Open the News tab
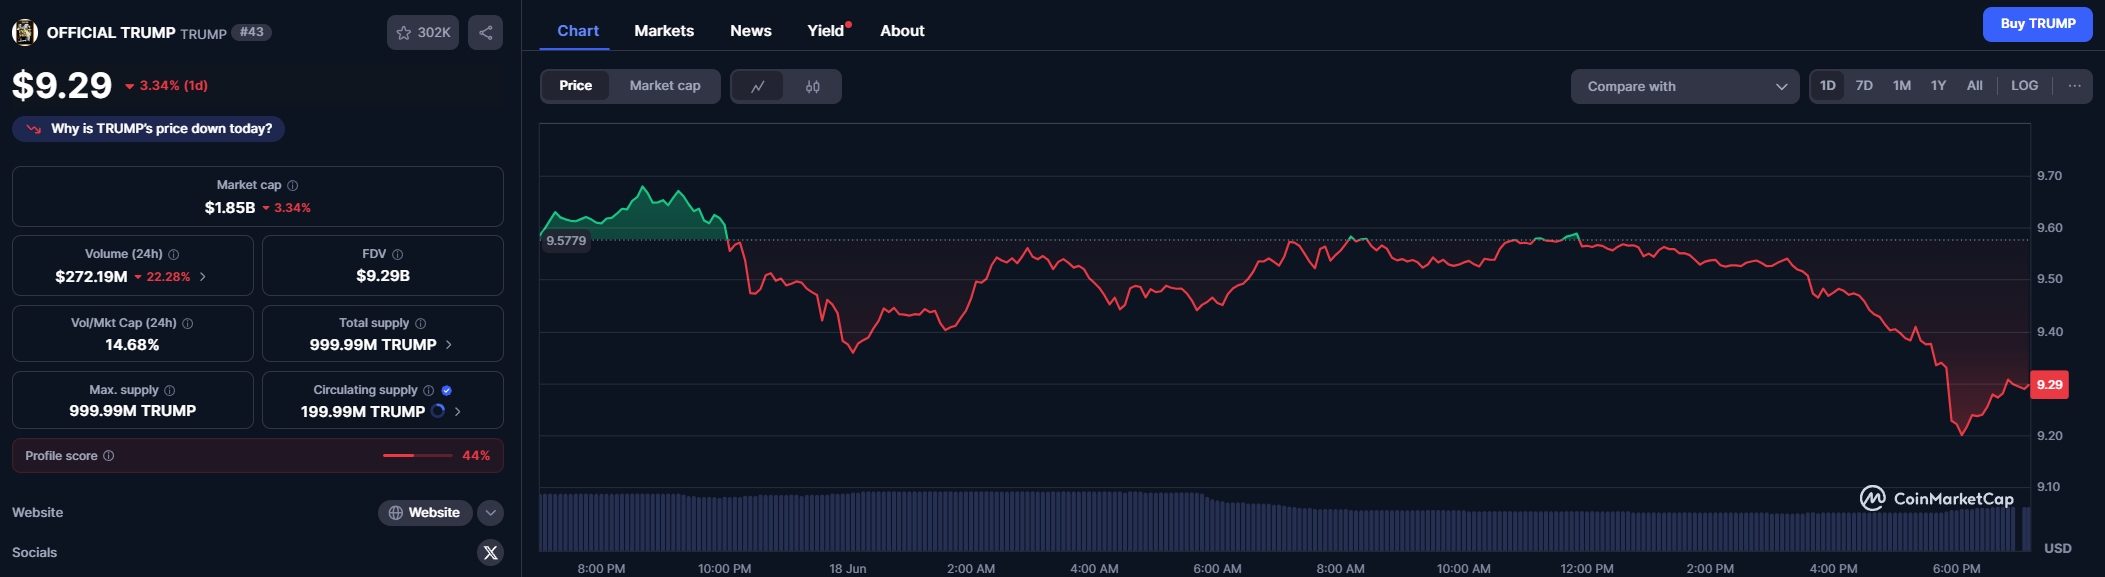This screenshot has height=577, width=2105. pyautogui.click(x=751, y=31)
